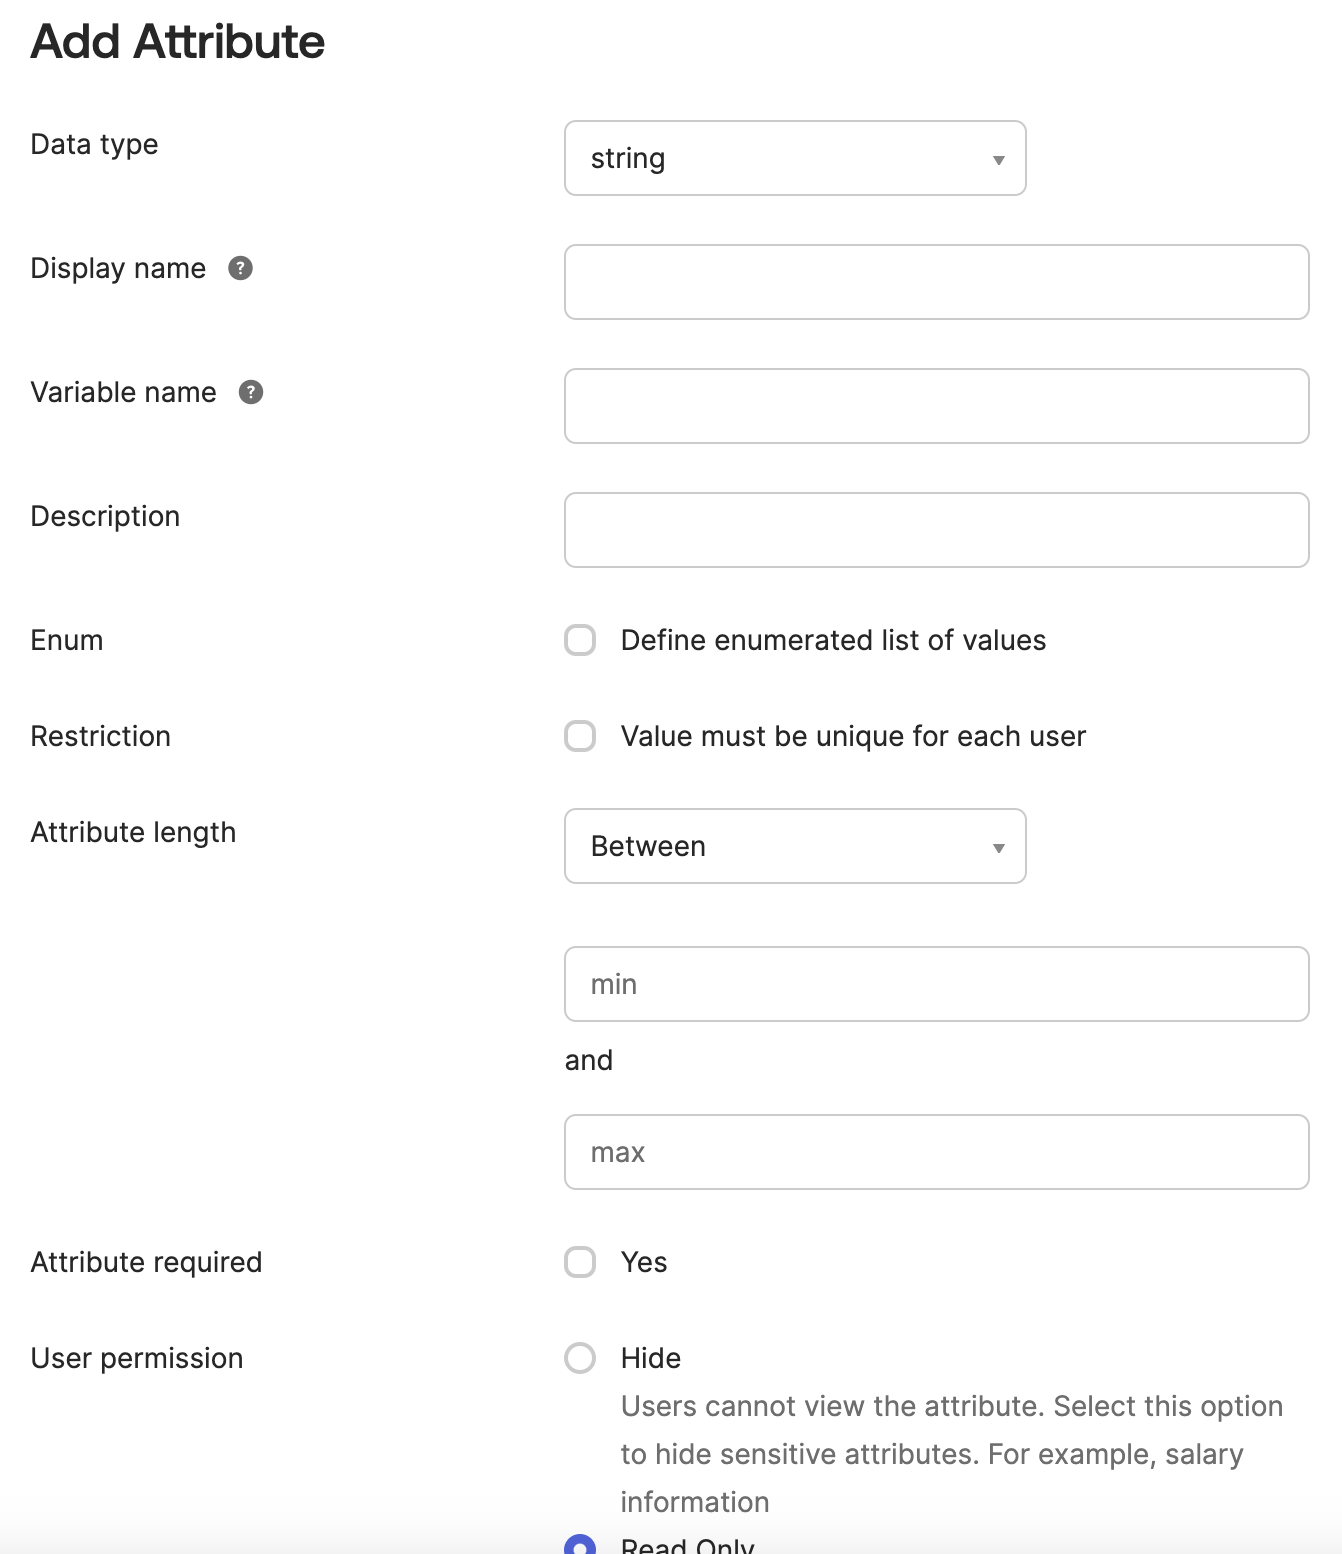Open the Between attribute length selector
Viewport: 1342px width, 1554px height.
(x=794, y=846)
